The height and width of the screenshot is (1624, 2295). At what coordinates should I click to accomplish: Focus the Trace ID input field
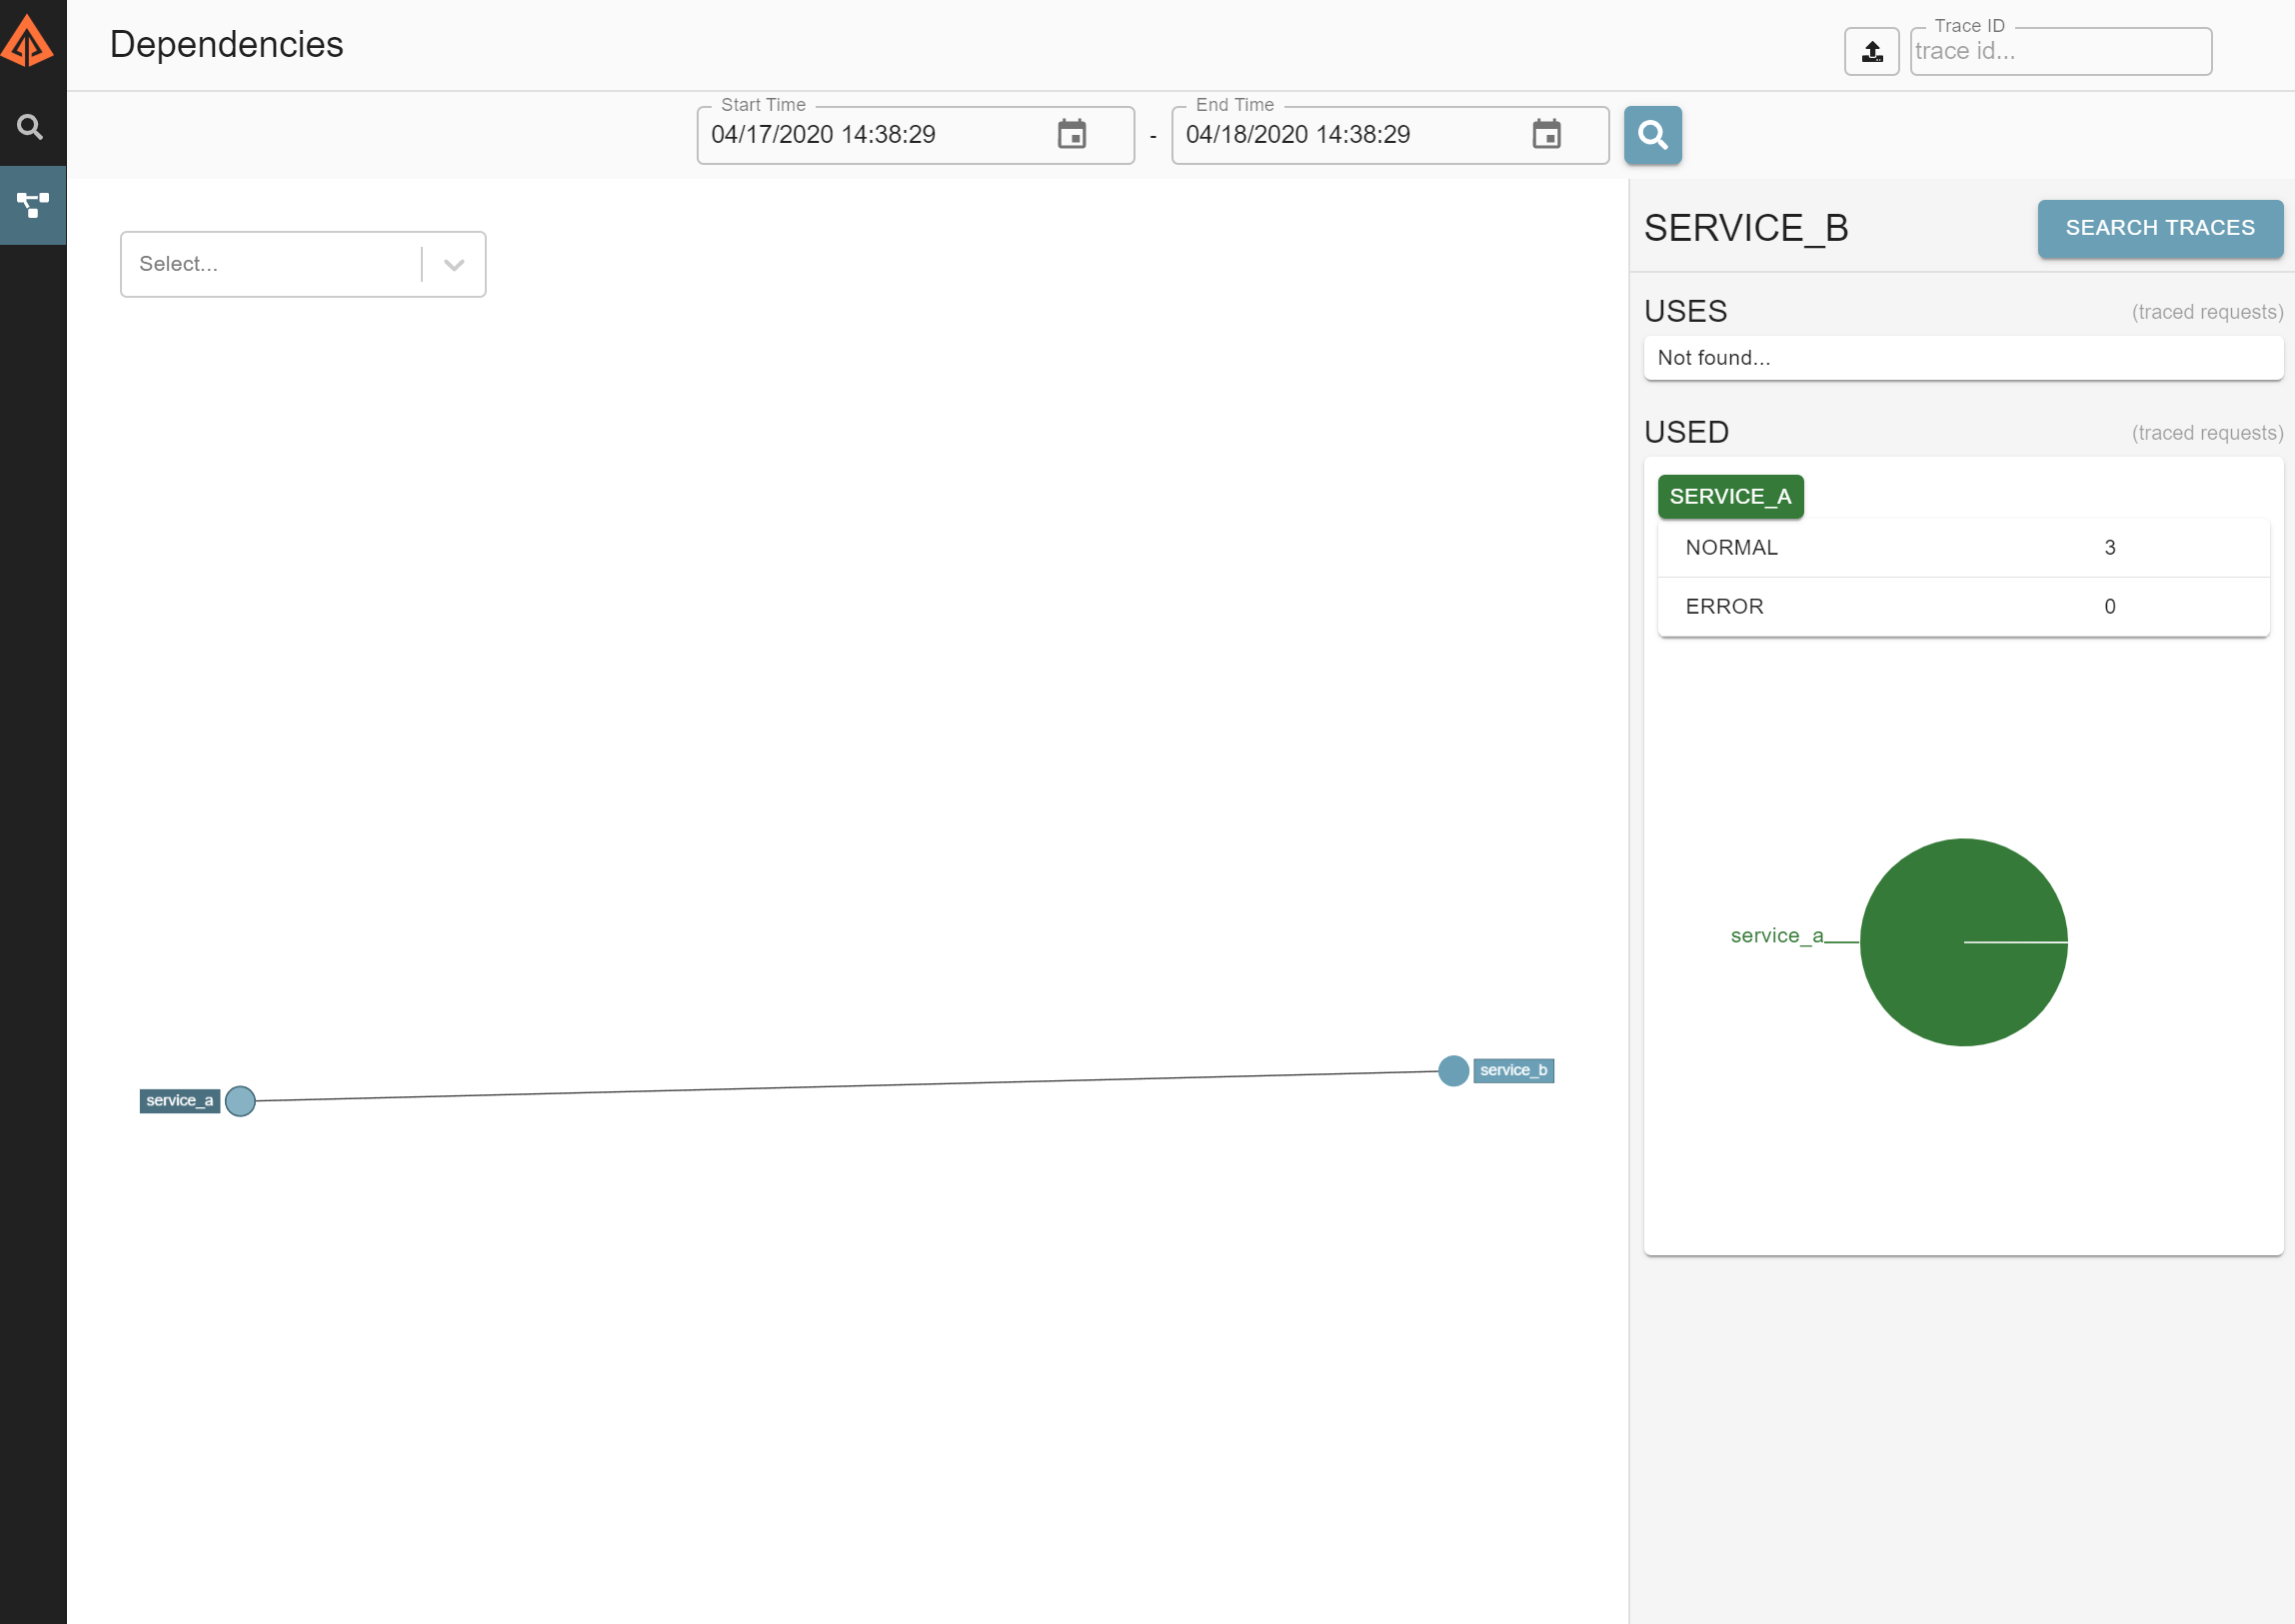[2060, 52]
